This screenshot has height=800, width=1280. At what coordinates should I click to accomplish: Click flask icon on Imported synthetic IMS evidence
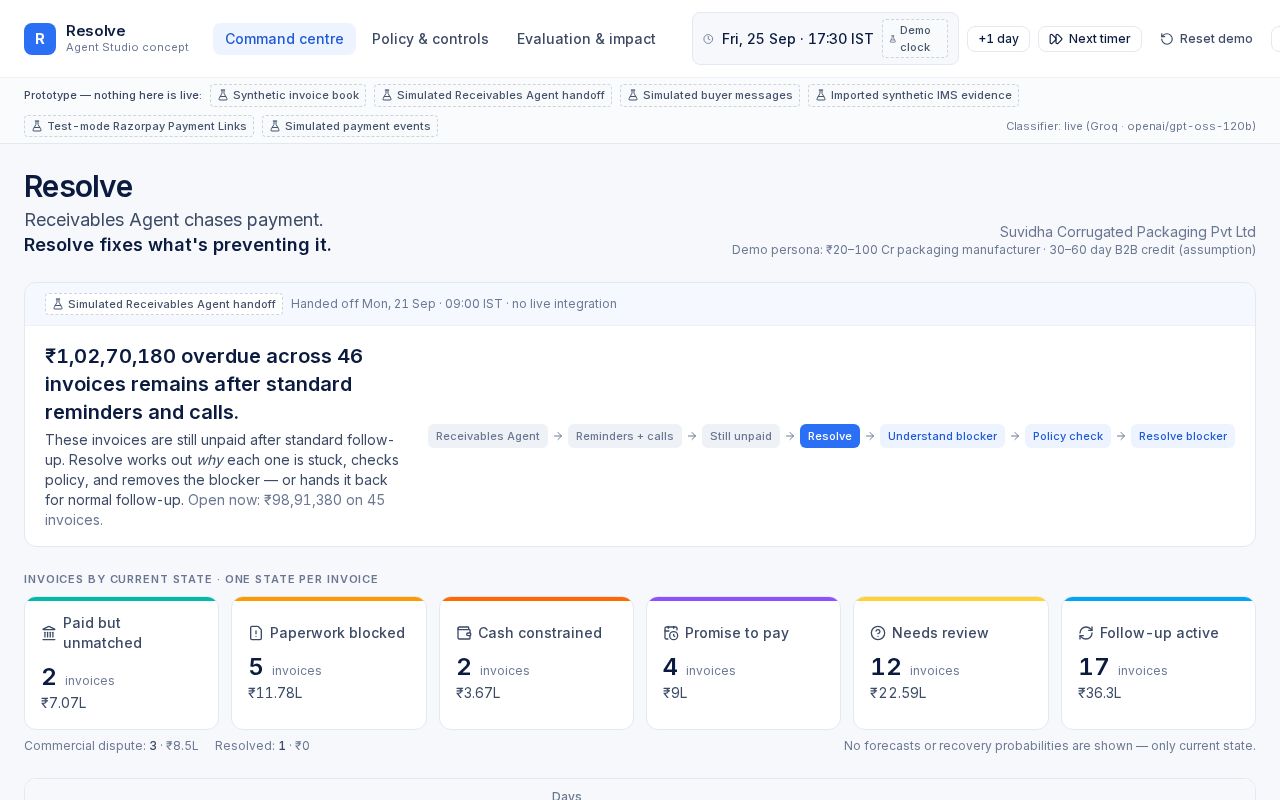coord(821,95)
